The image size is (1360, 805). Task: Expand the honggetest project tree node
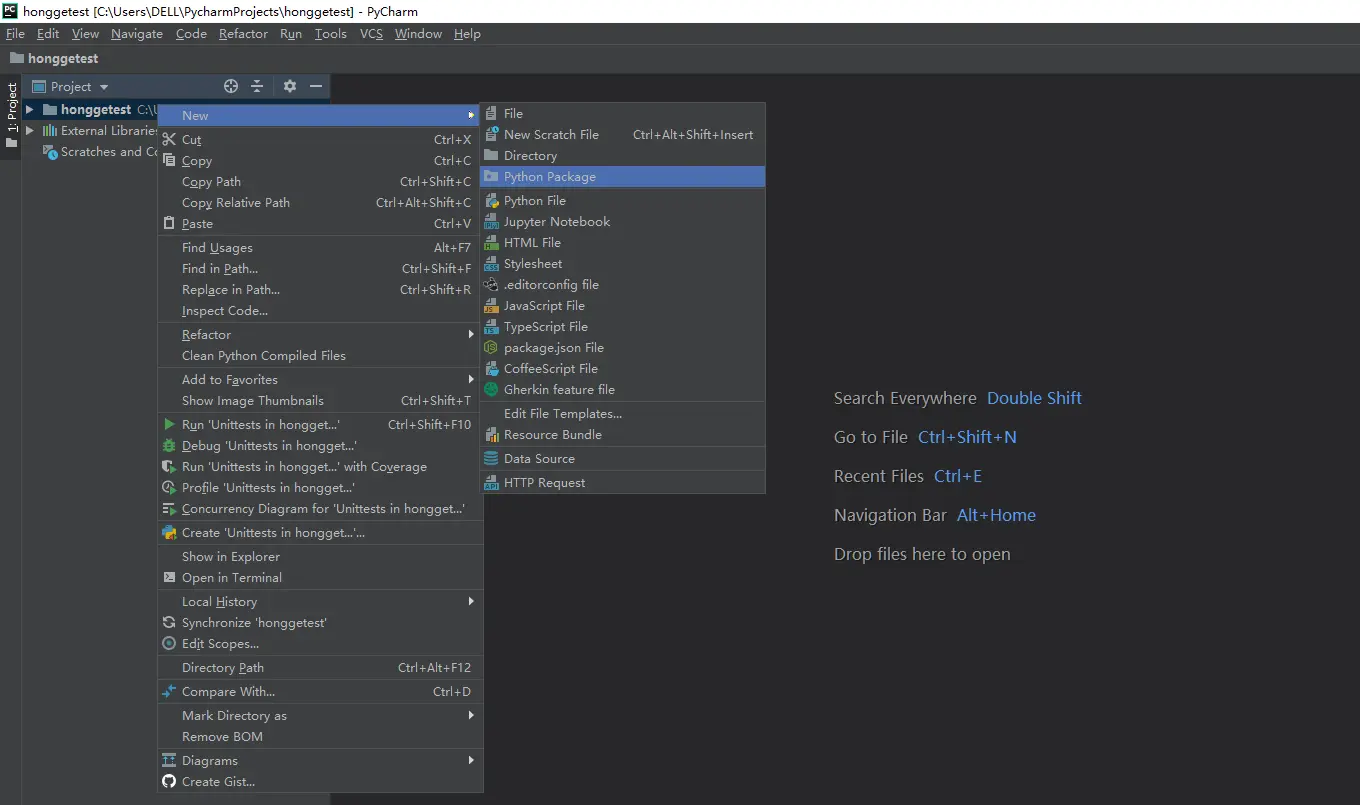[30, 110]
